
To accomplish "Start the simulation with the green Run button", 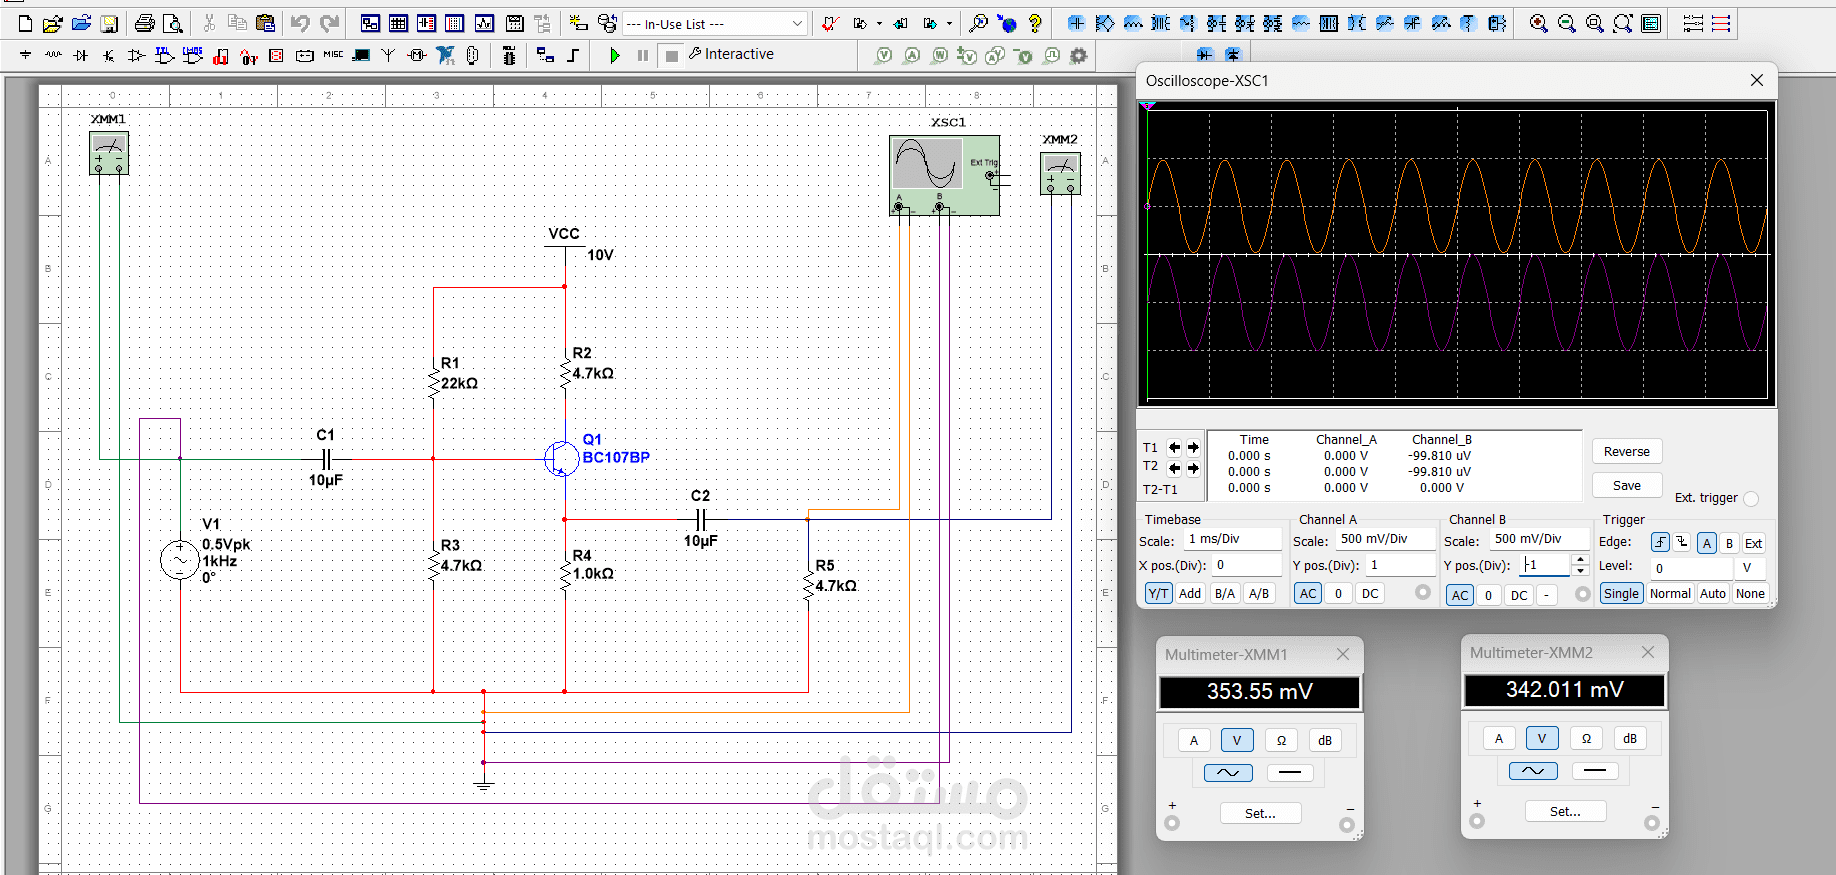I will 615,55.
